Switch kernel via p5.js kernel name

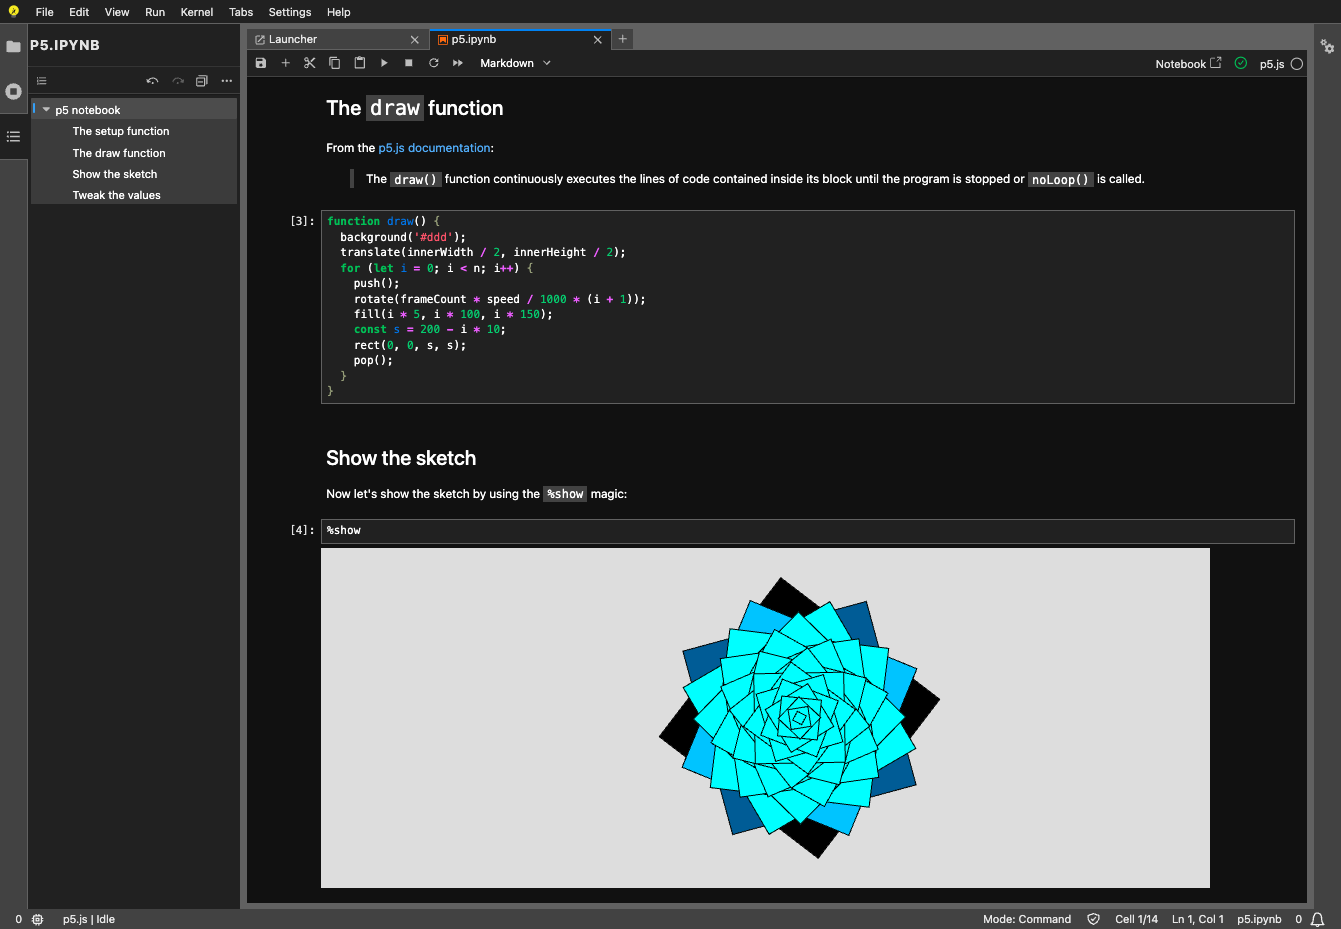[1272, 64]
